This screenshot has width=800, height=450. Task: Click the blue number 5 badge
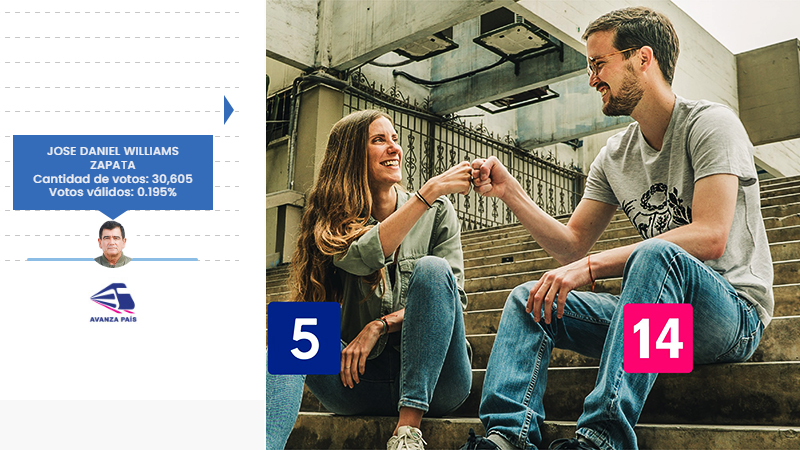click(304, 338)
